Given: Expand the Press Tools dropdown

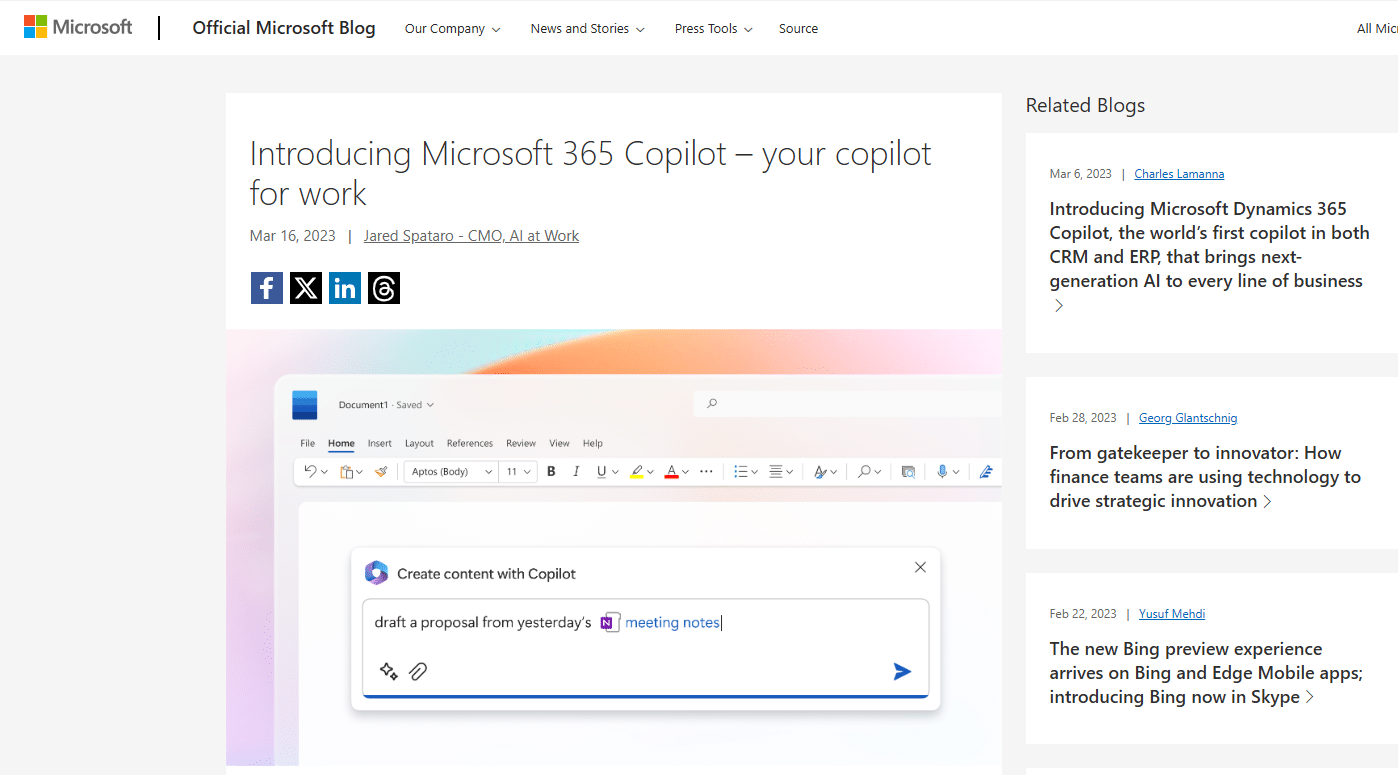Looking at the screenshot, I should pyautogui.click(x=713, y=29).
